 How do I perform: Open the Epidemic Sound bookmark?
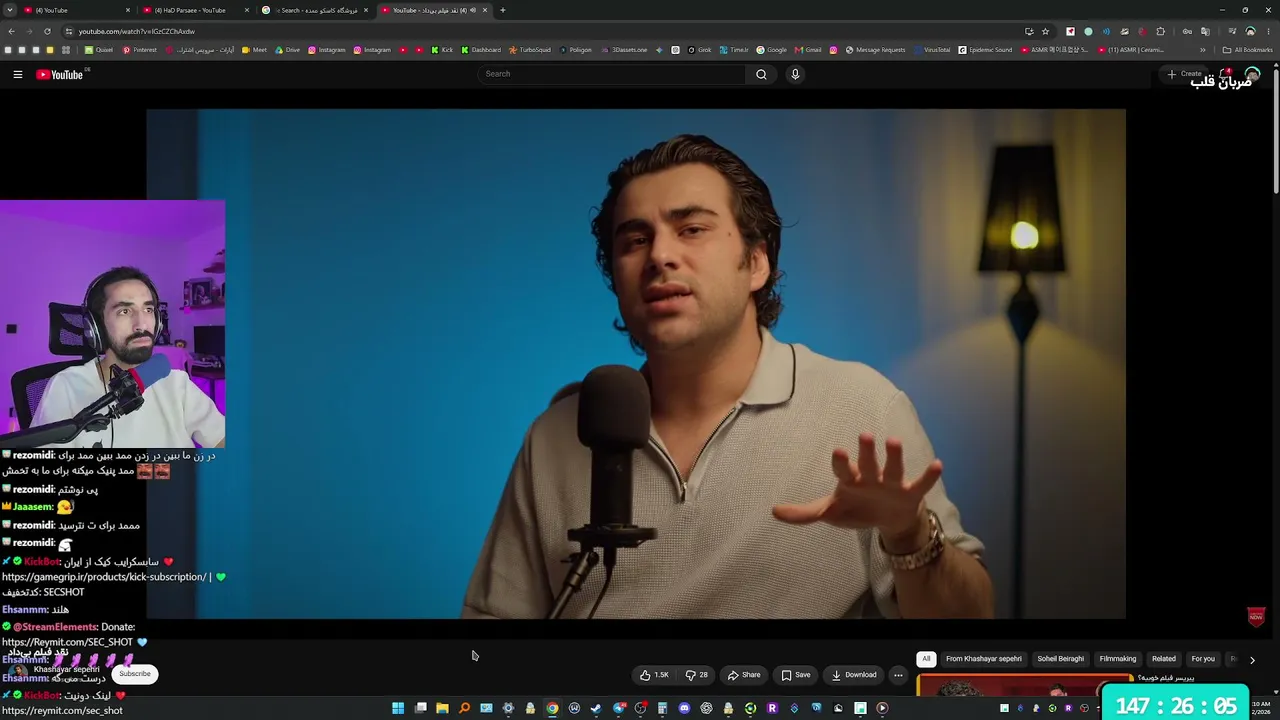point(986,50)
